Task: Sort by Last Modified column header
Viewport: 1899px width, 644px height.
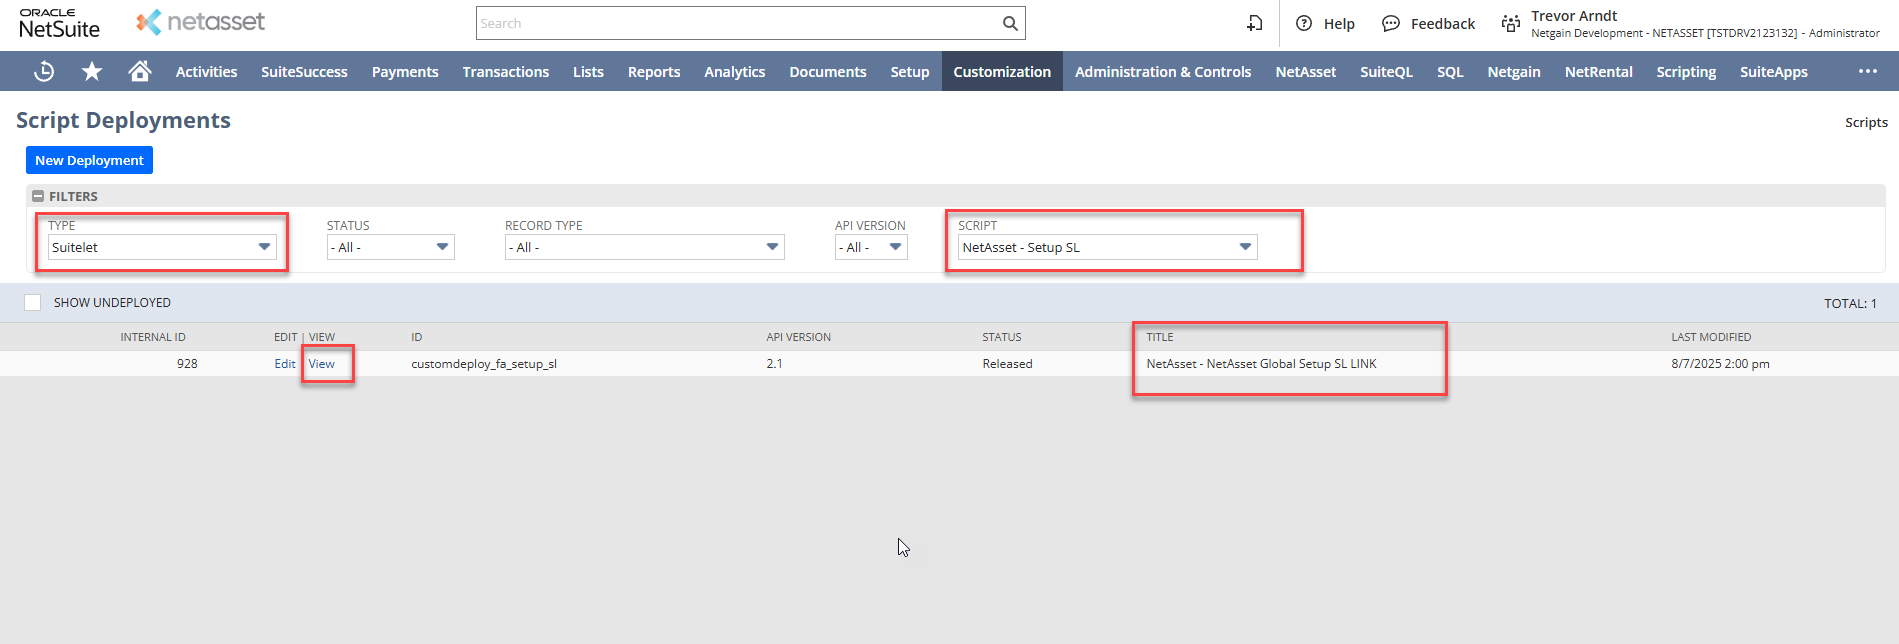Action: point(1711,337)
